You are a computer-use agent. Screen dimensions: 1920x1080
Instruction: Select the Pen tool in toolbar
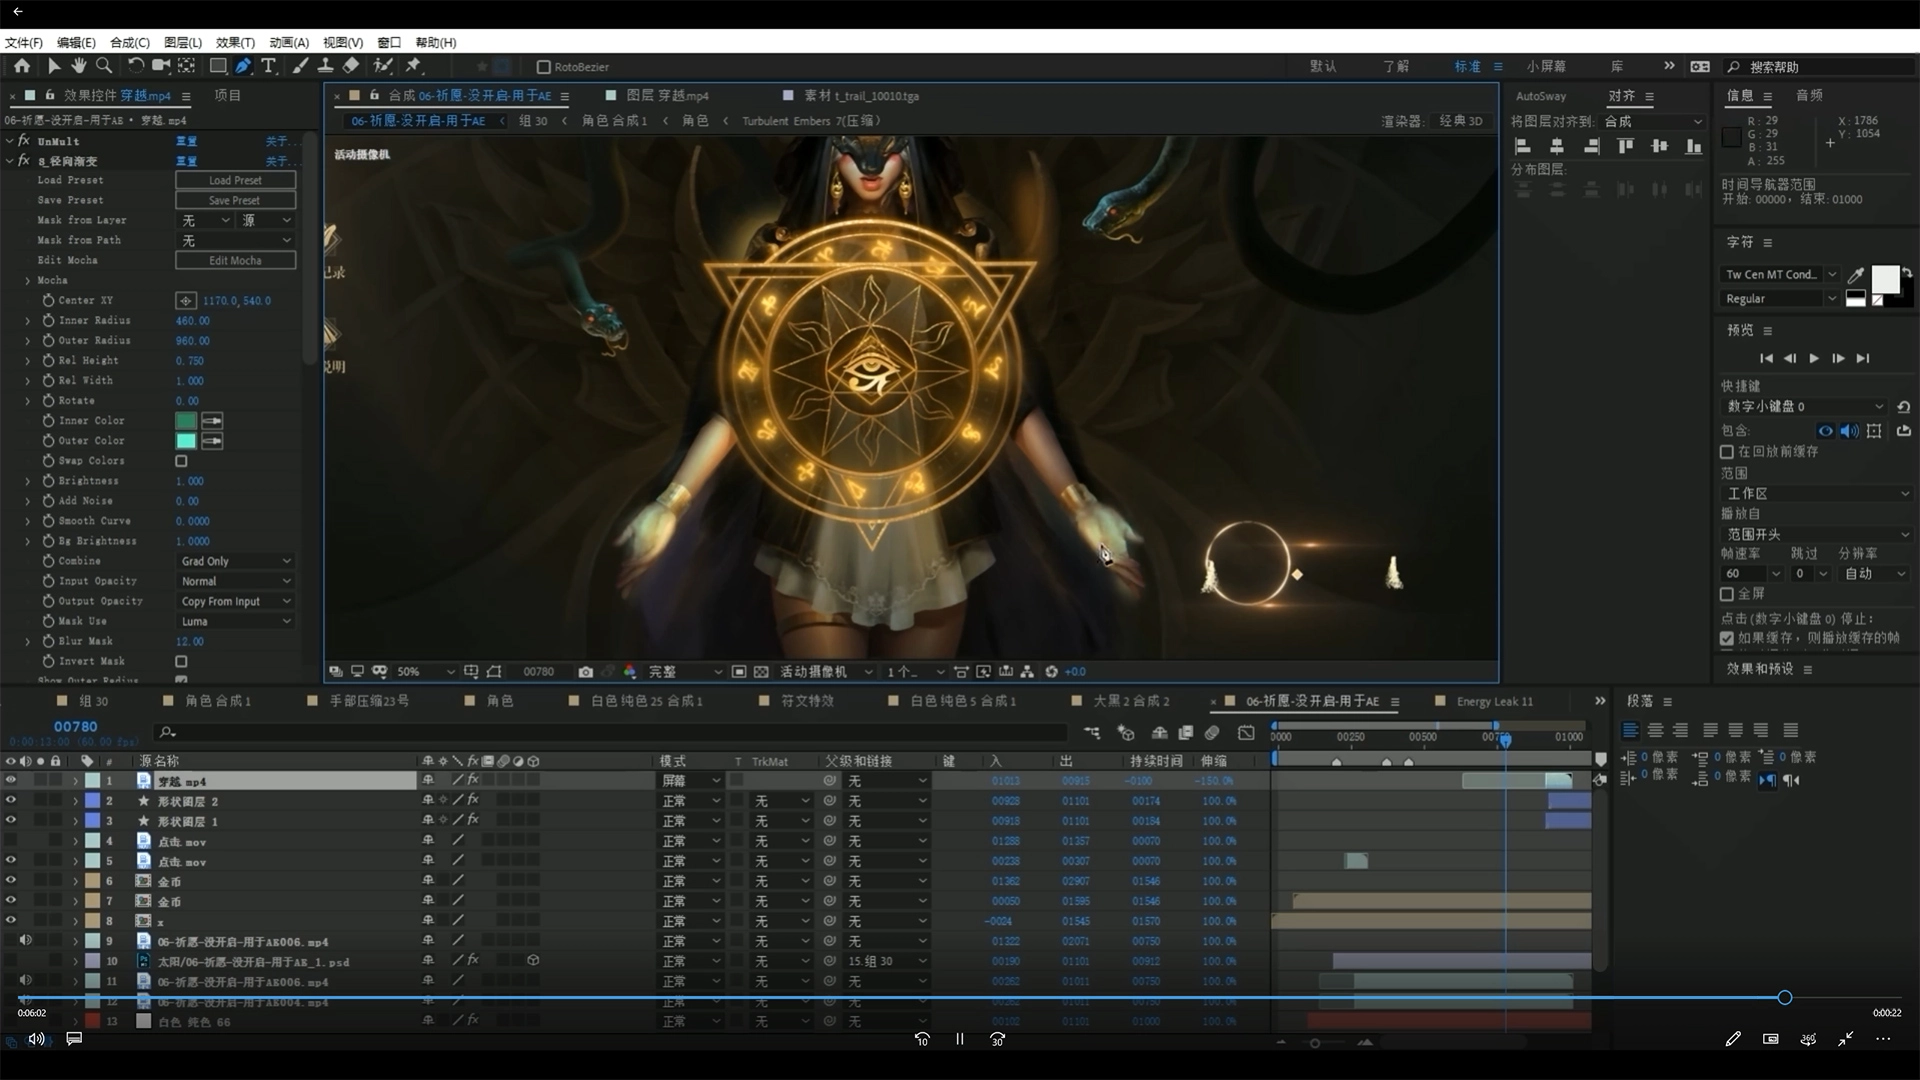pyautogui.click(x=243, y=66)
